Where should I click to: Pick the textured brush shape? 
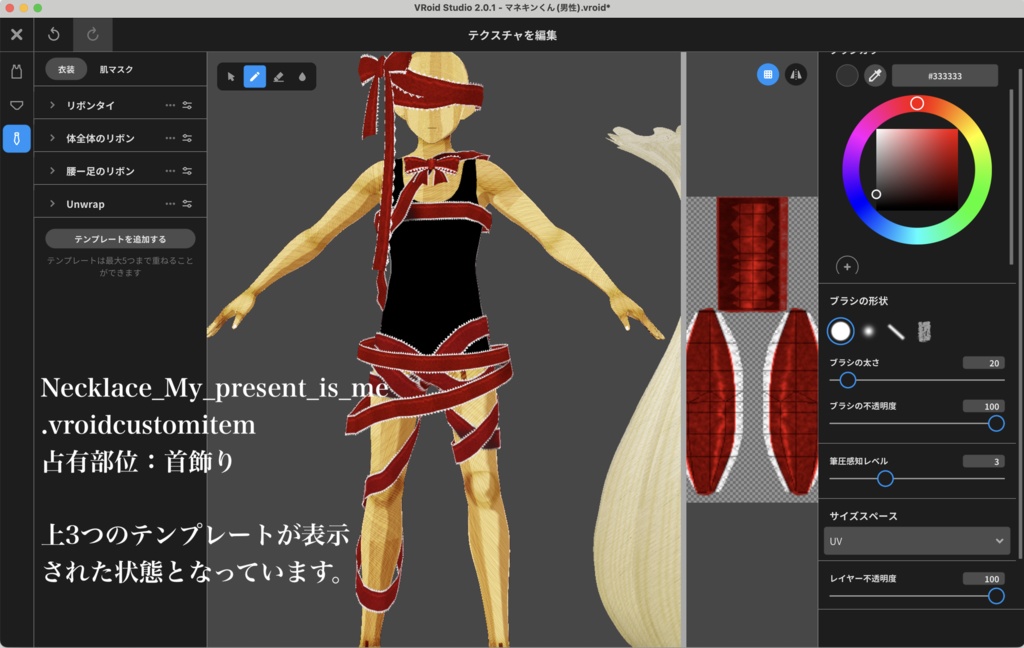(x=924, y=331)
